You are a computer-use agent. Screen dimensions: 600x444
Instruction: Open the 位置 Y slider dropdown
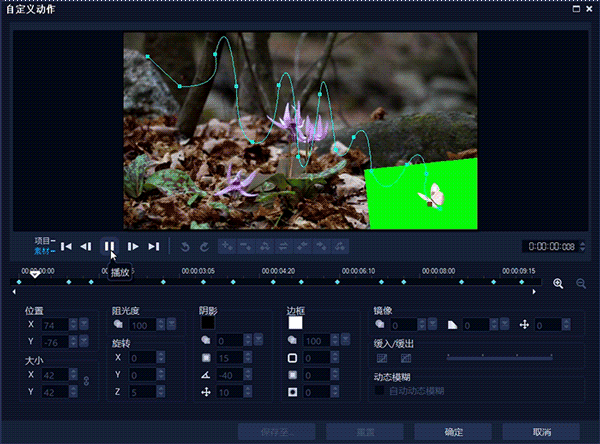[x=84, y=341]
